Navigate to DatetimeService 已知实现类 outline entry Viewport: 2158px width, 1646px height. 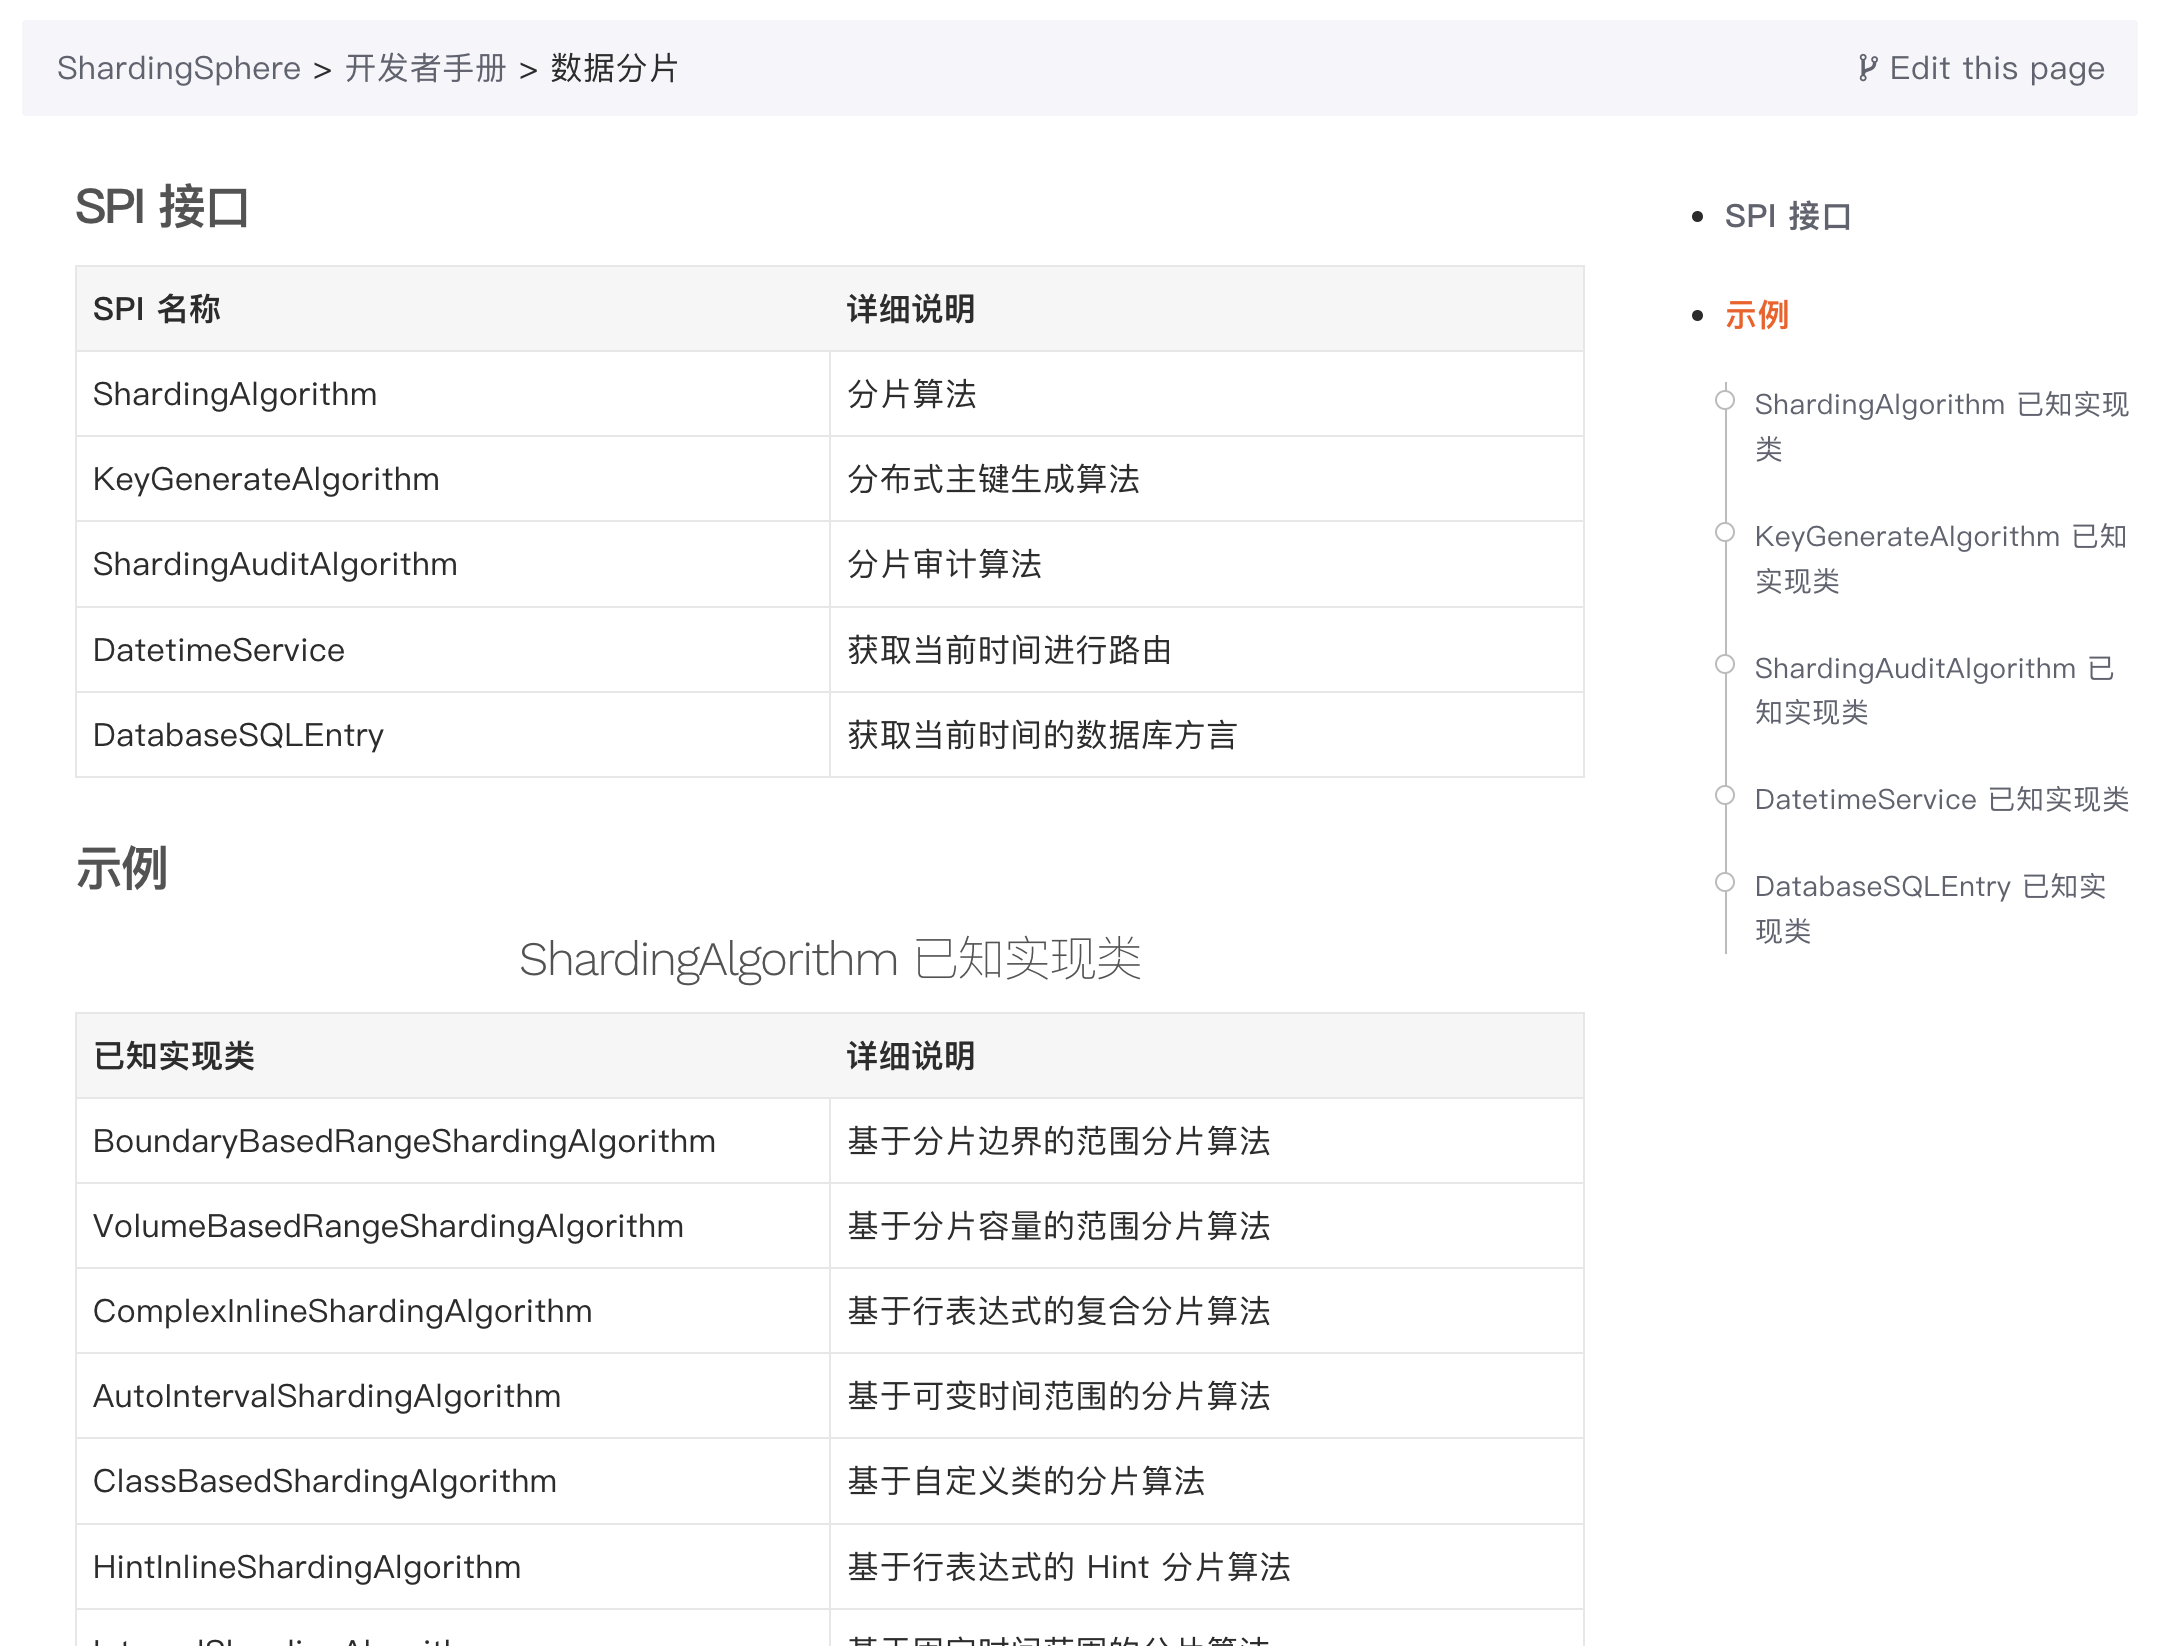pos(1941,799)
